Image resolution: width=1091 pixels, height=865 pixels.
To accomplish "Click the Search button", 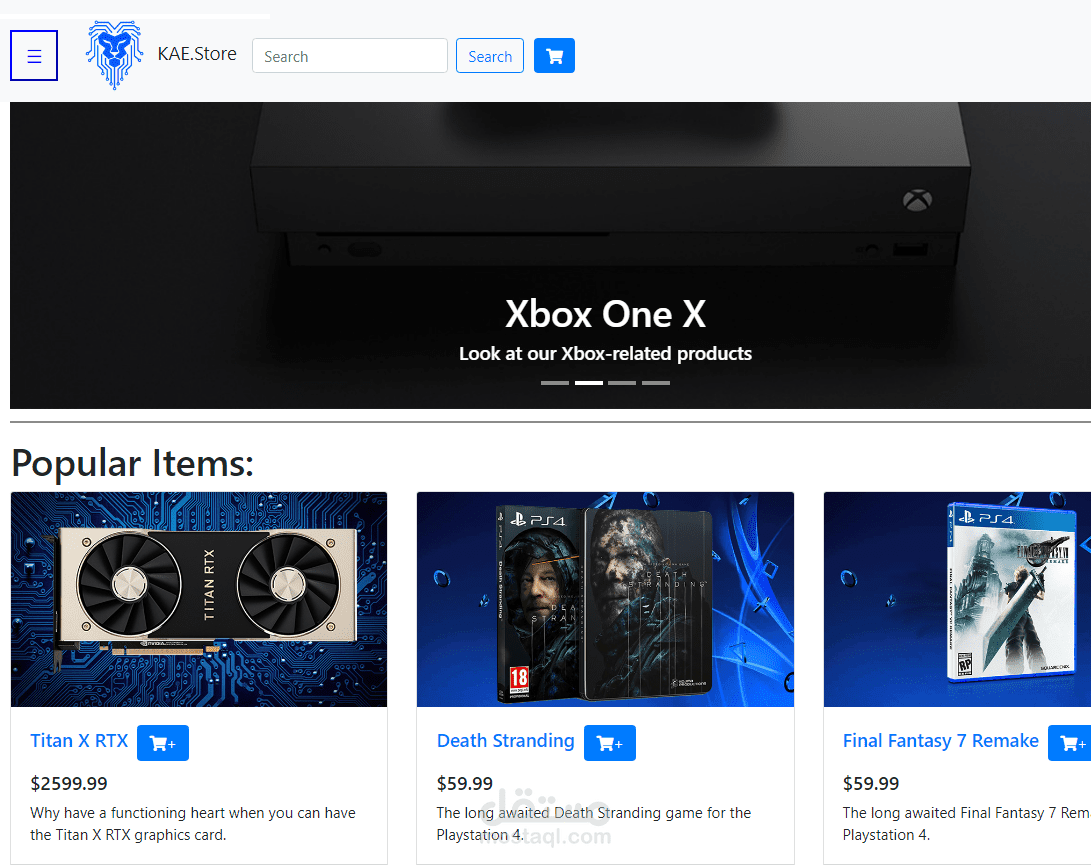I will 490,56.
